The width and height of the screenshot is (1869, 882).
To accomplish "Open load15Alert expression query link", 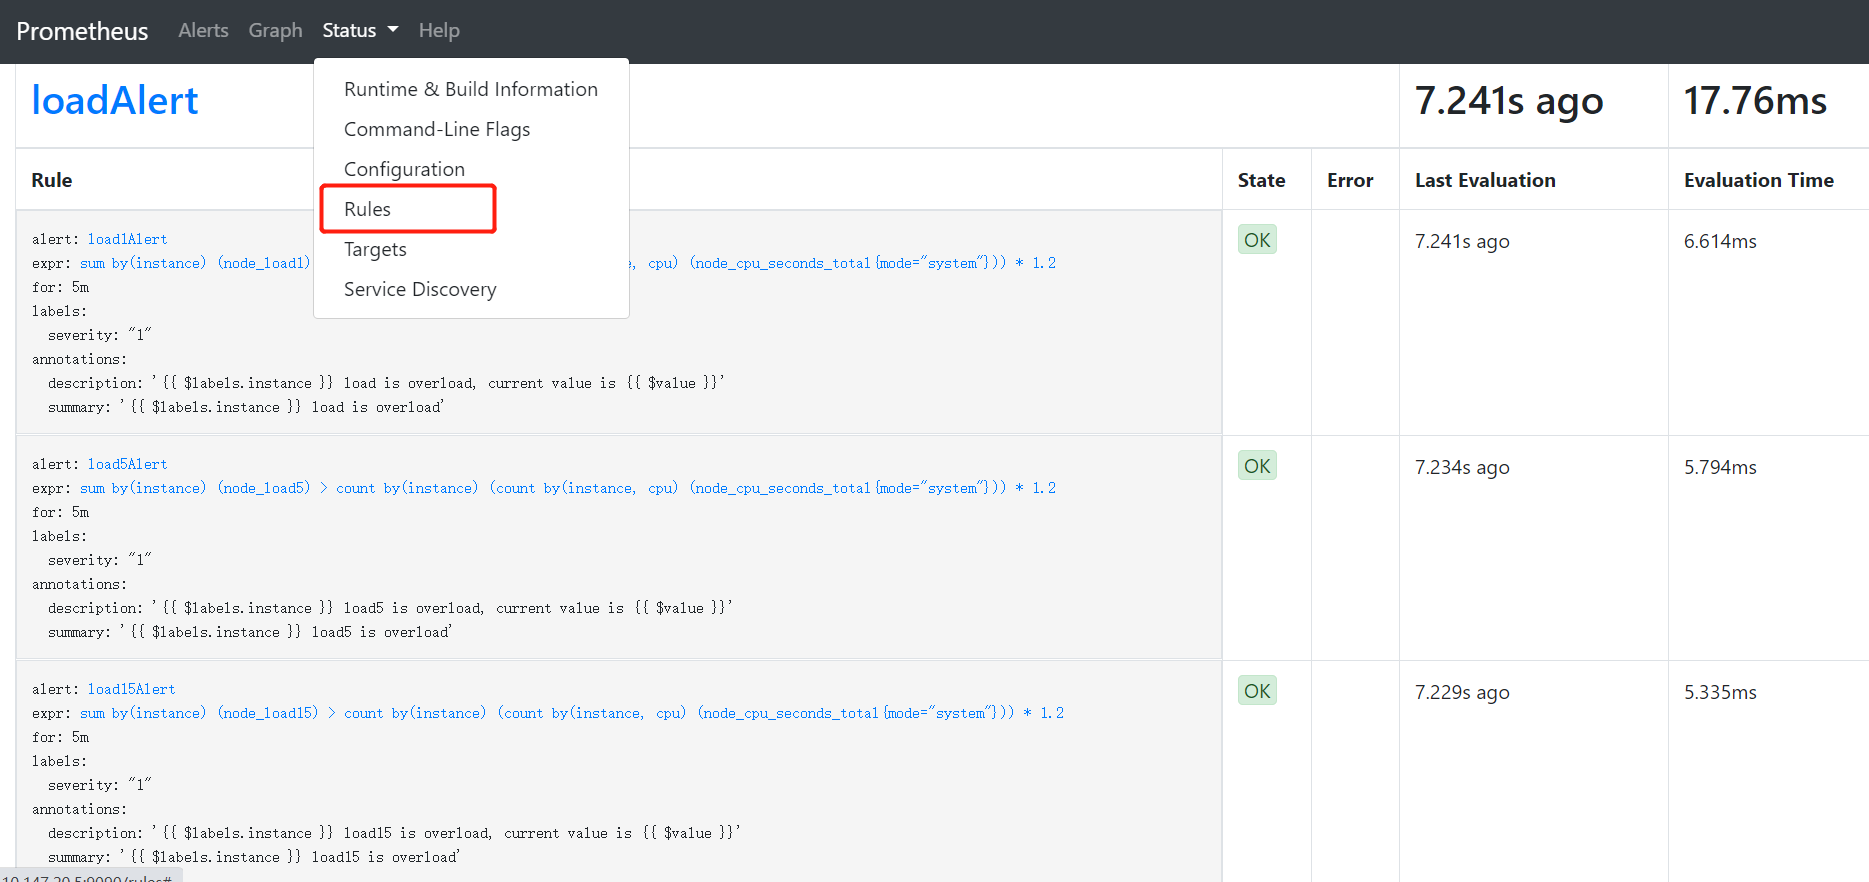I will point(572,713).
